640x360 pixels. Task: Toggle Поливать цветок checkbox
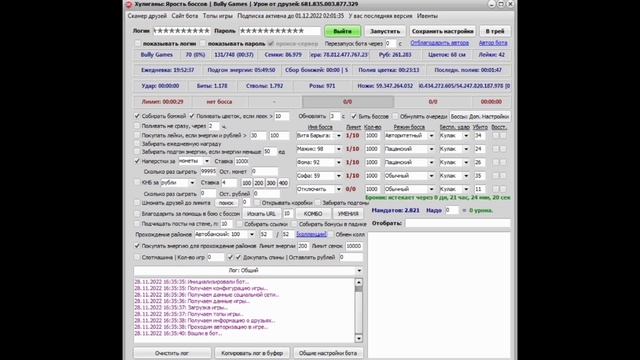pyautogui.click(x=192, y=116)
